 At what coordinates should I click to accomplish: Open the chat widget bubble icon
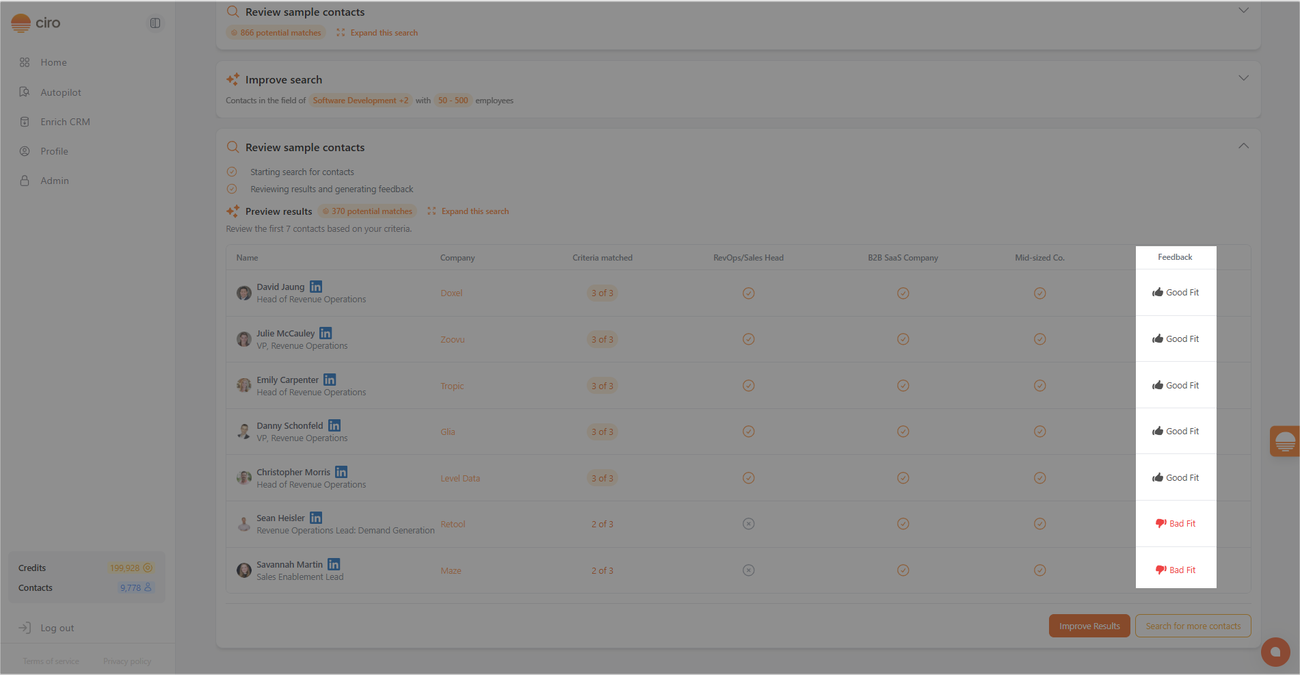1275,652
